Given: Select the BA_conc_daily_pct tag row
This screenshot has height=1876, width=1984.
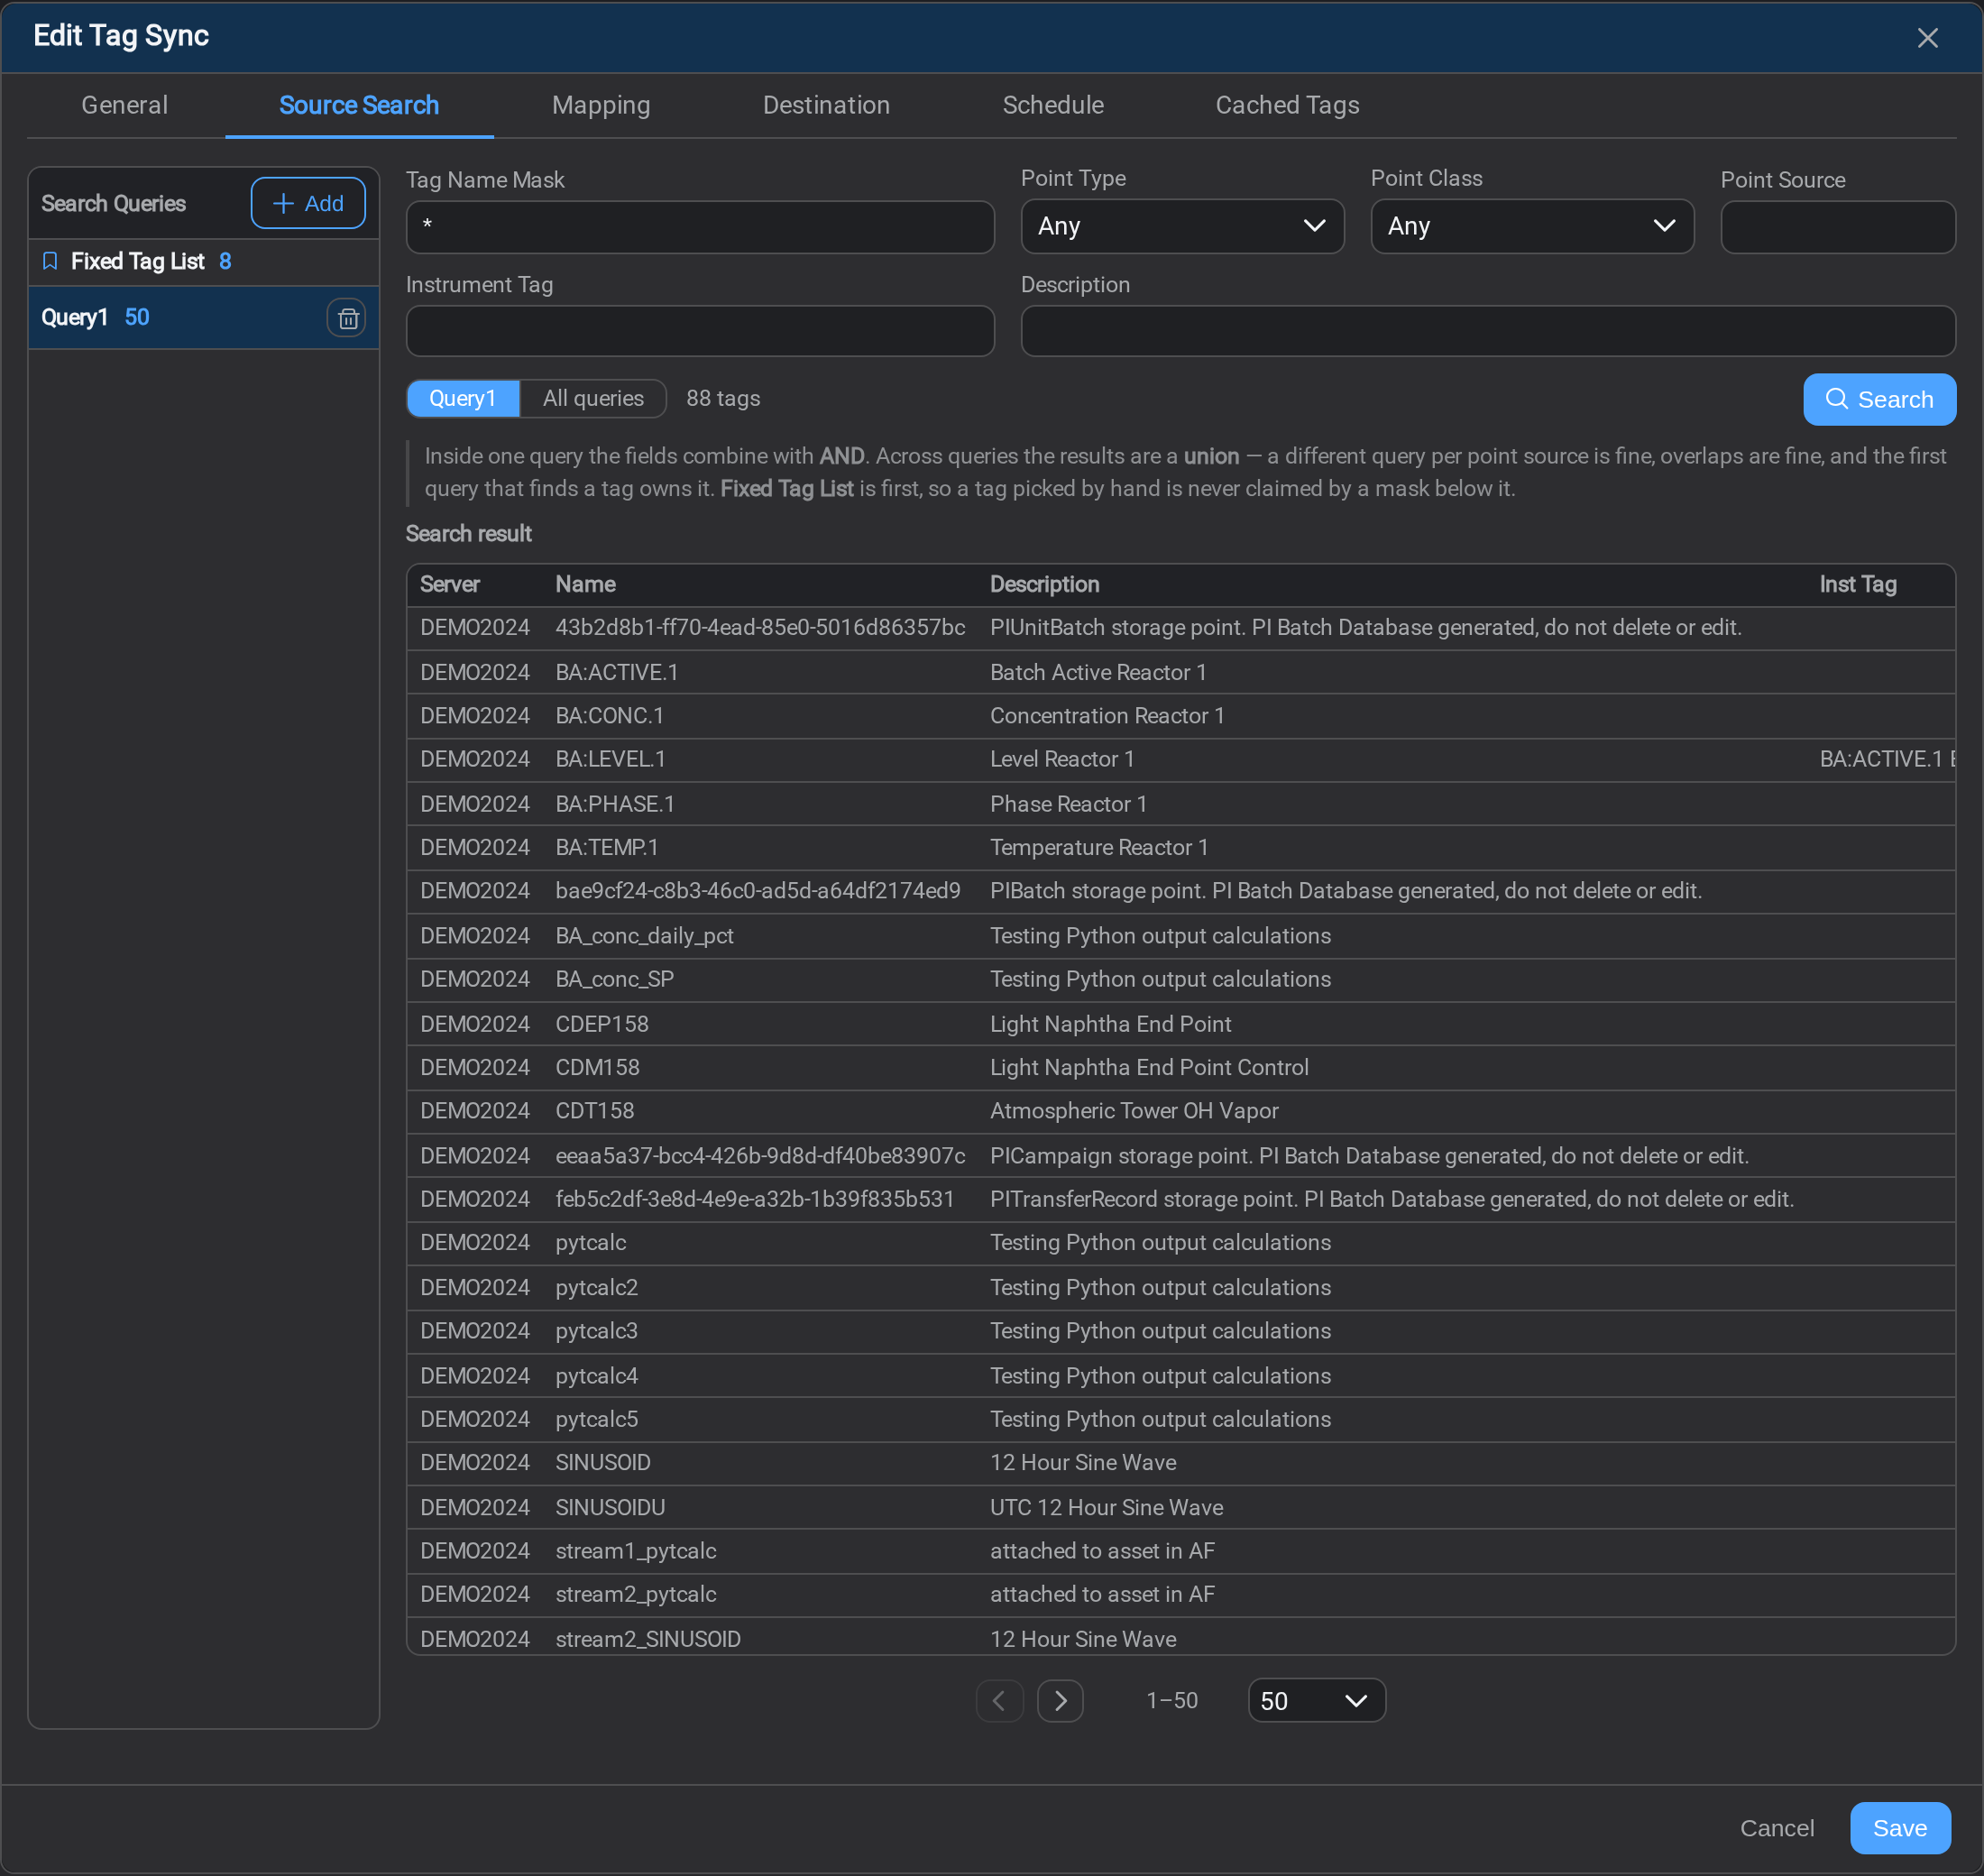Looking at the screenshot, I should [x=1181, y=936].
